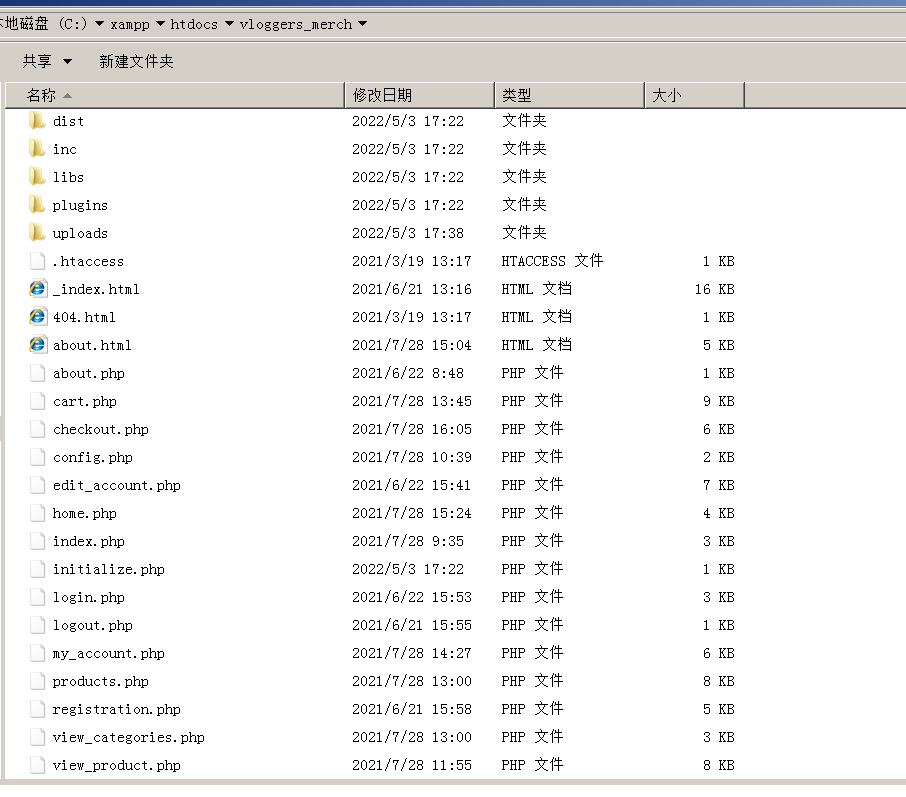Click the cart.php file icon
The image size is (906, 797).
click(x=37, y=401)
